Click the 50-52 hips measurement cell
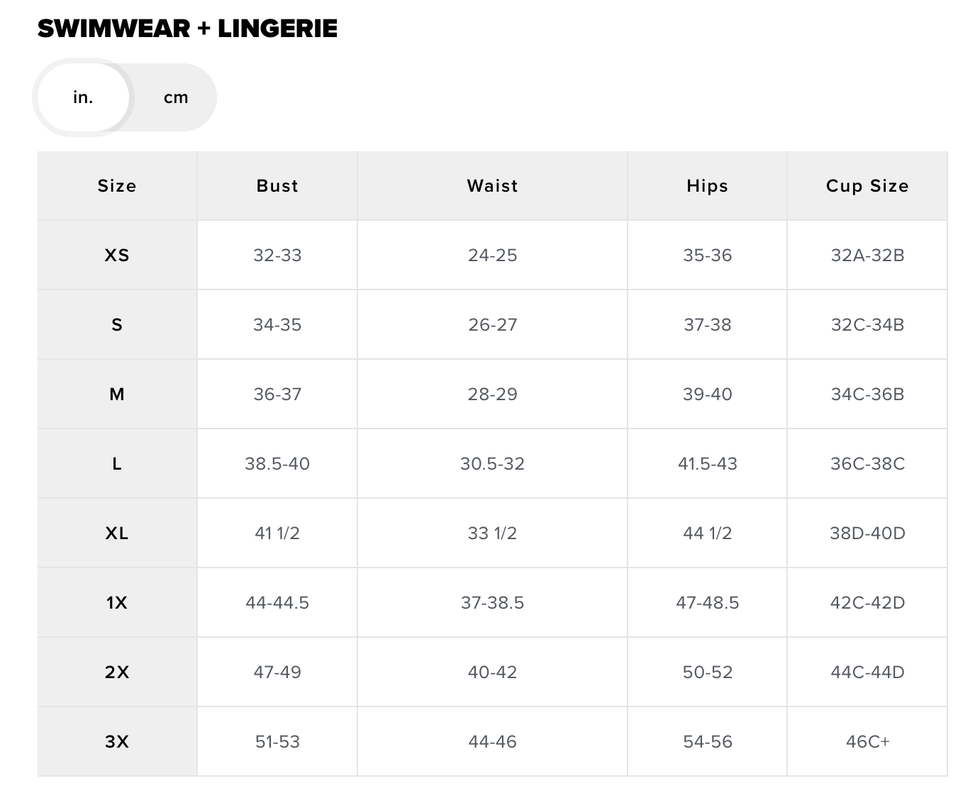This screenshot has height=806, width=980. [x=707, y=672]
